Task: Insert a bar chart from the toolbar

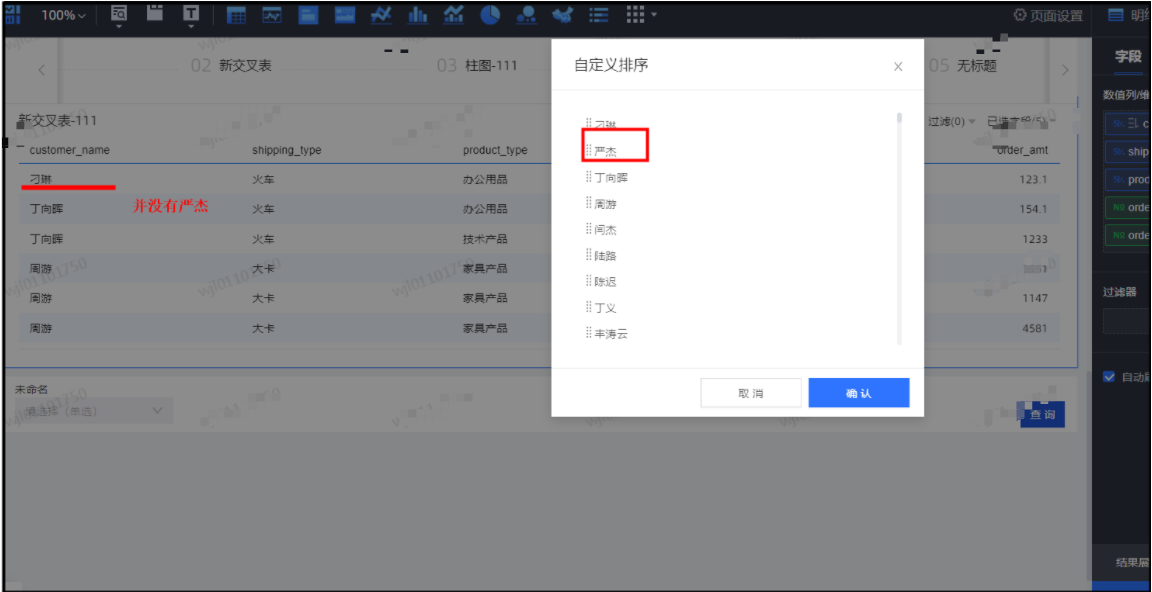Action: (418, 15)
